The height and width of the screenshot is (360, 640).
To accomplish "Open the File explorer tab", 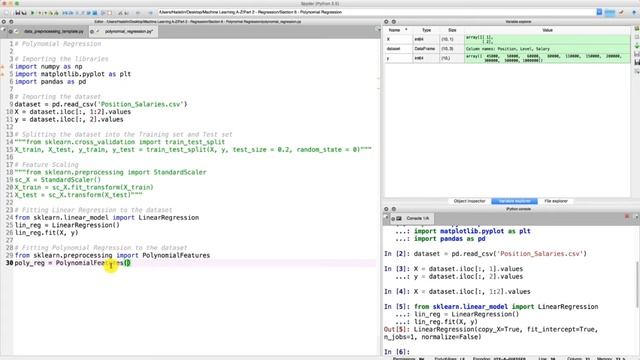I will point(556,201).
